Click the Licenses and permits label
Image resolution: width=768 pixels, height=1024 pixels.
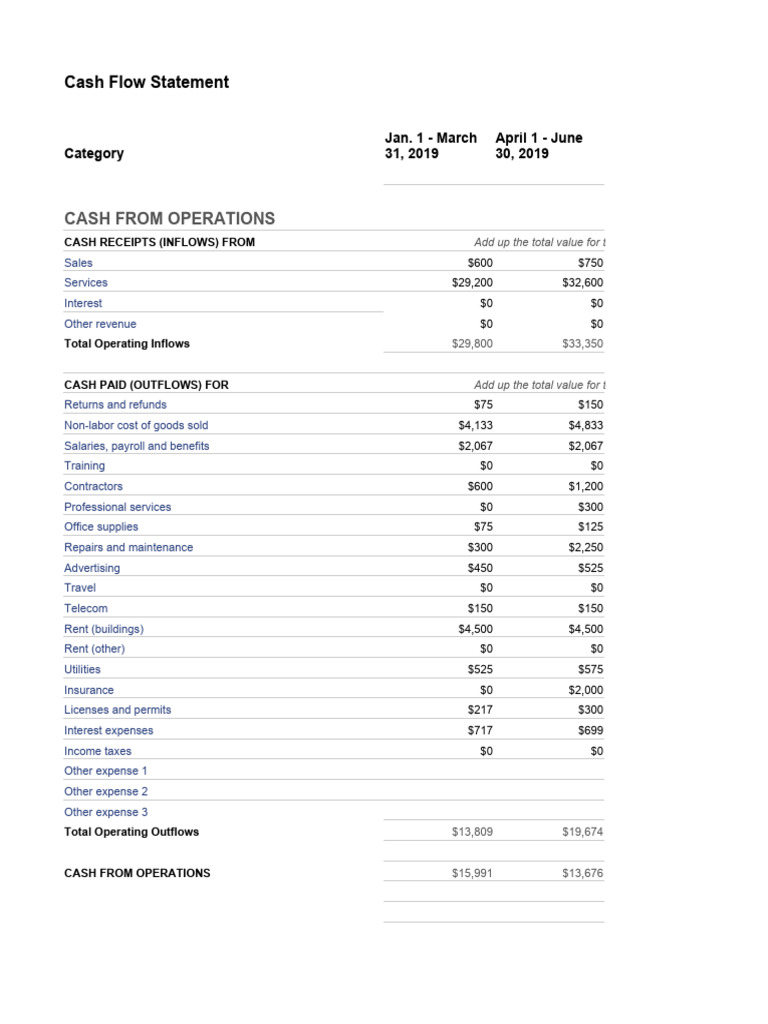click(x=118, y=710)
